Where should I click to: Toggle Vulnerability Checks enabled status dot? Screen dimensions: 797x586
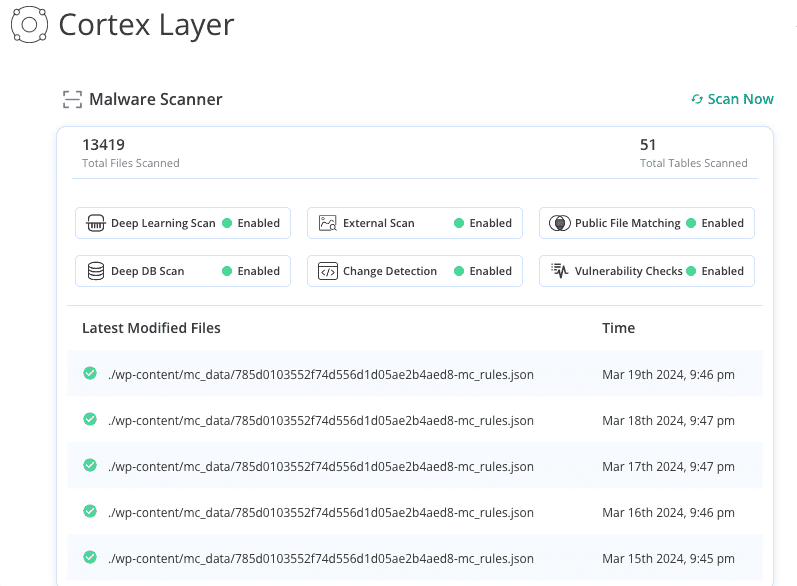click(691, 271)
